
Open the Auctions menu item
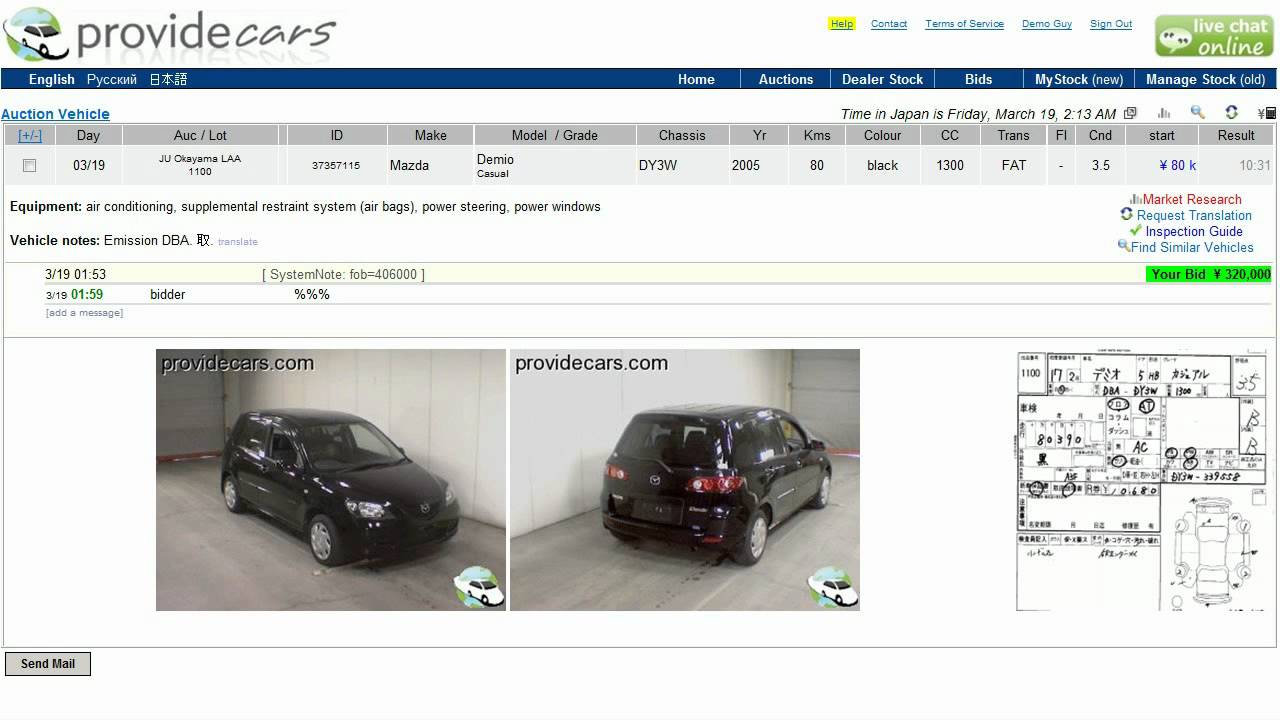click(786, 79)
